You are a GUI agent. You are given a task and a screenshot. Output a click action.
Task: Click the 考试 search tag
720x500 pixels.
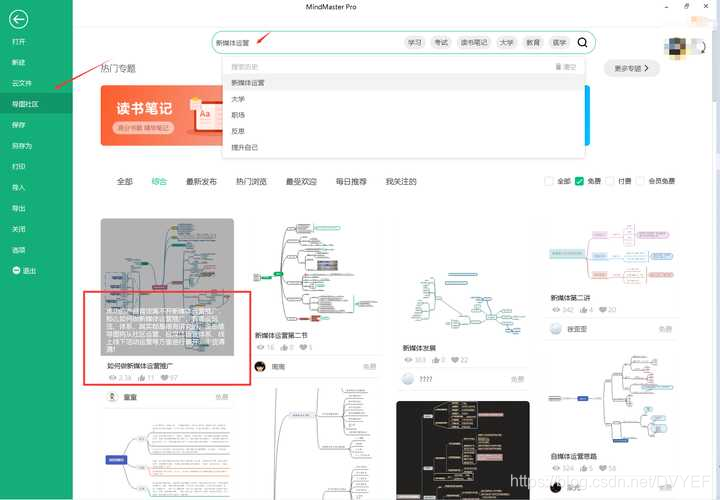click(441, 42)
